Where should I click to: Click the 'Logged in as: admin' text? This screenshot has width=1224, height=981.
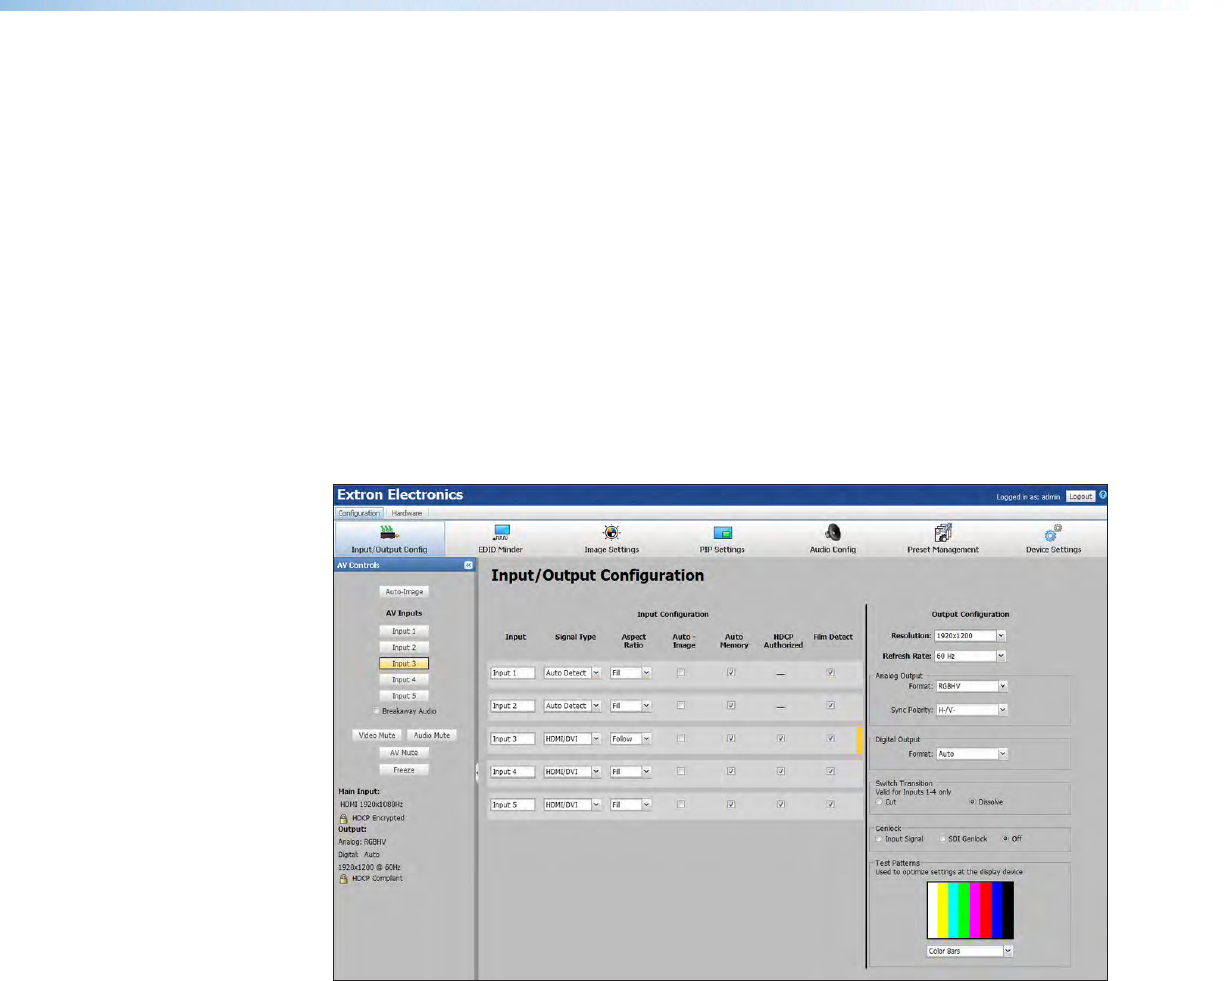(x=1029, y=497)
